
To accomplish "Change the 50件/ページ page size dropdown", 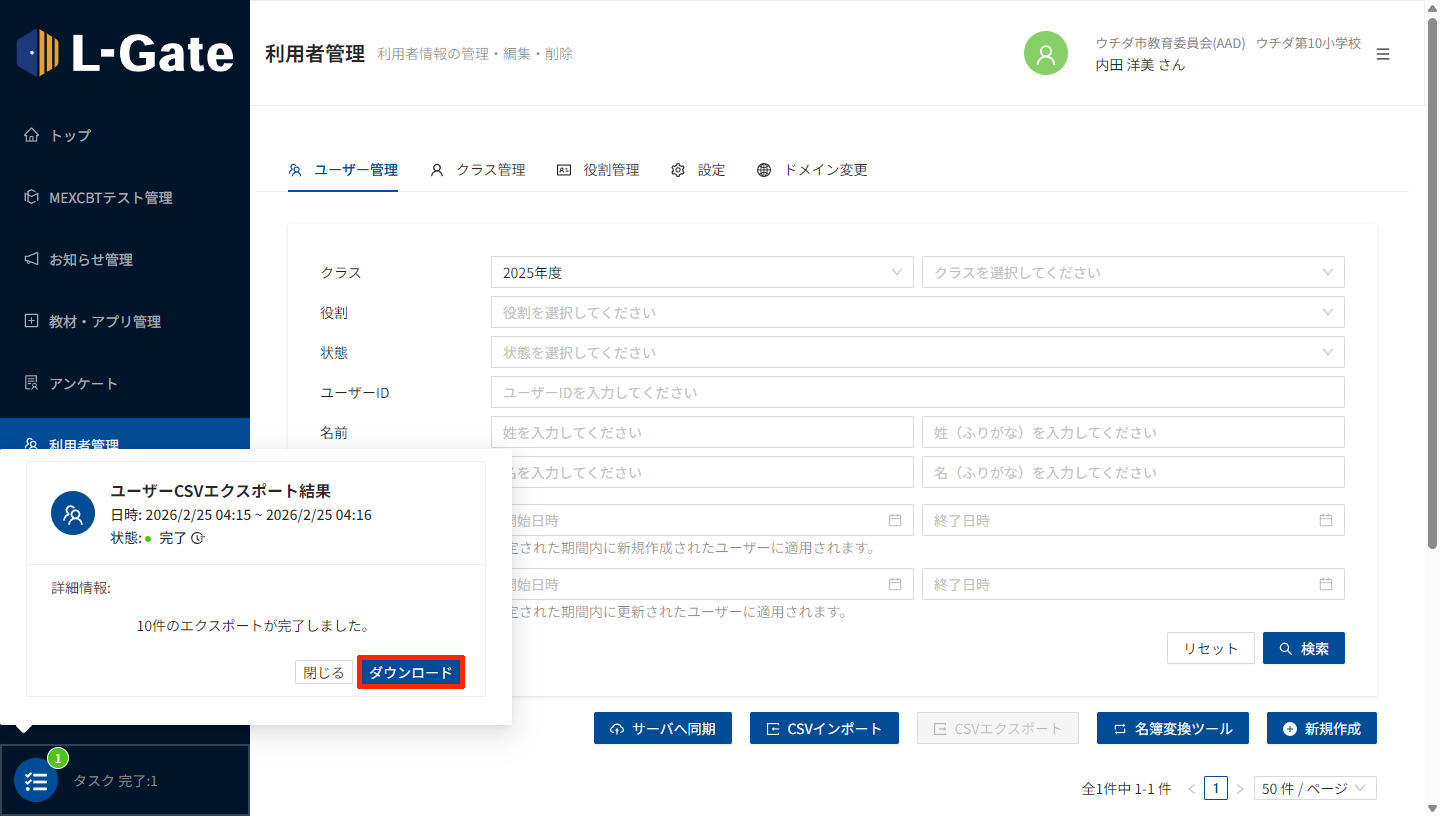I will pyautogui.click(x=1315, y=788).
